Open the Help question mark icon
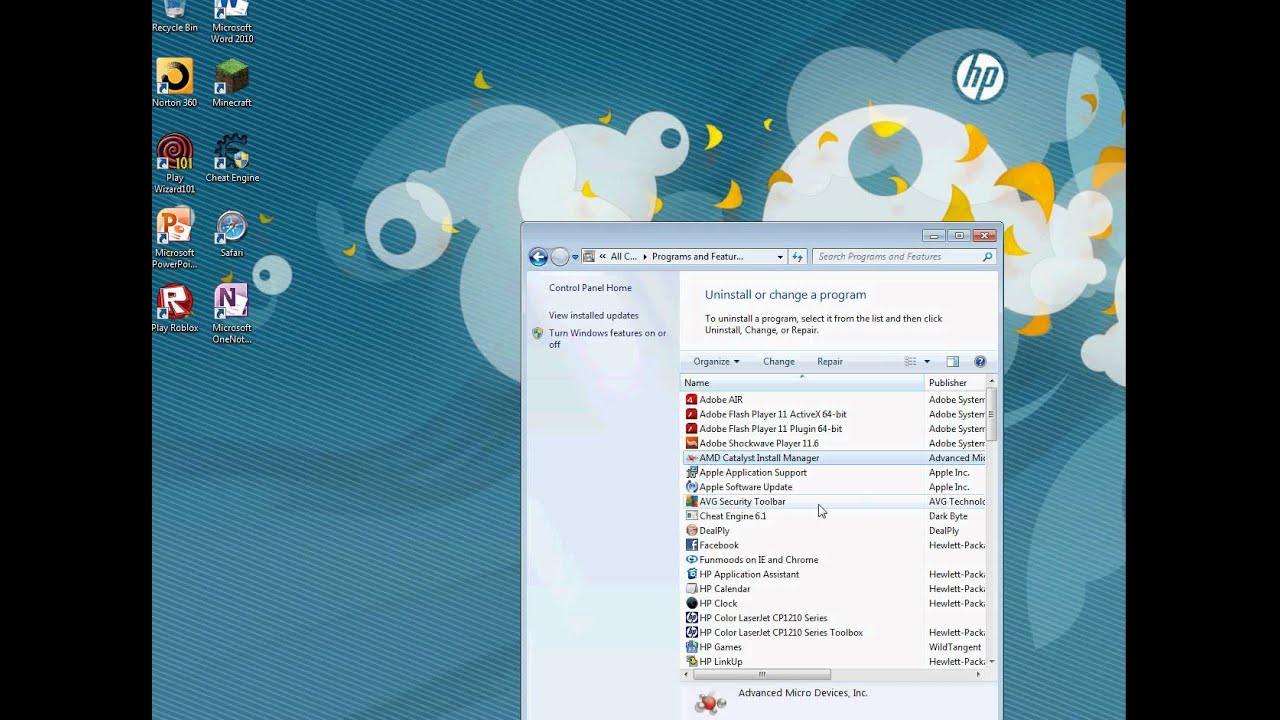 (980, 361)
